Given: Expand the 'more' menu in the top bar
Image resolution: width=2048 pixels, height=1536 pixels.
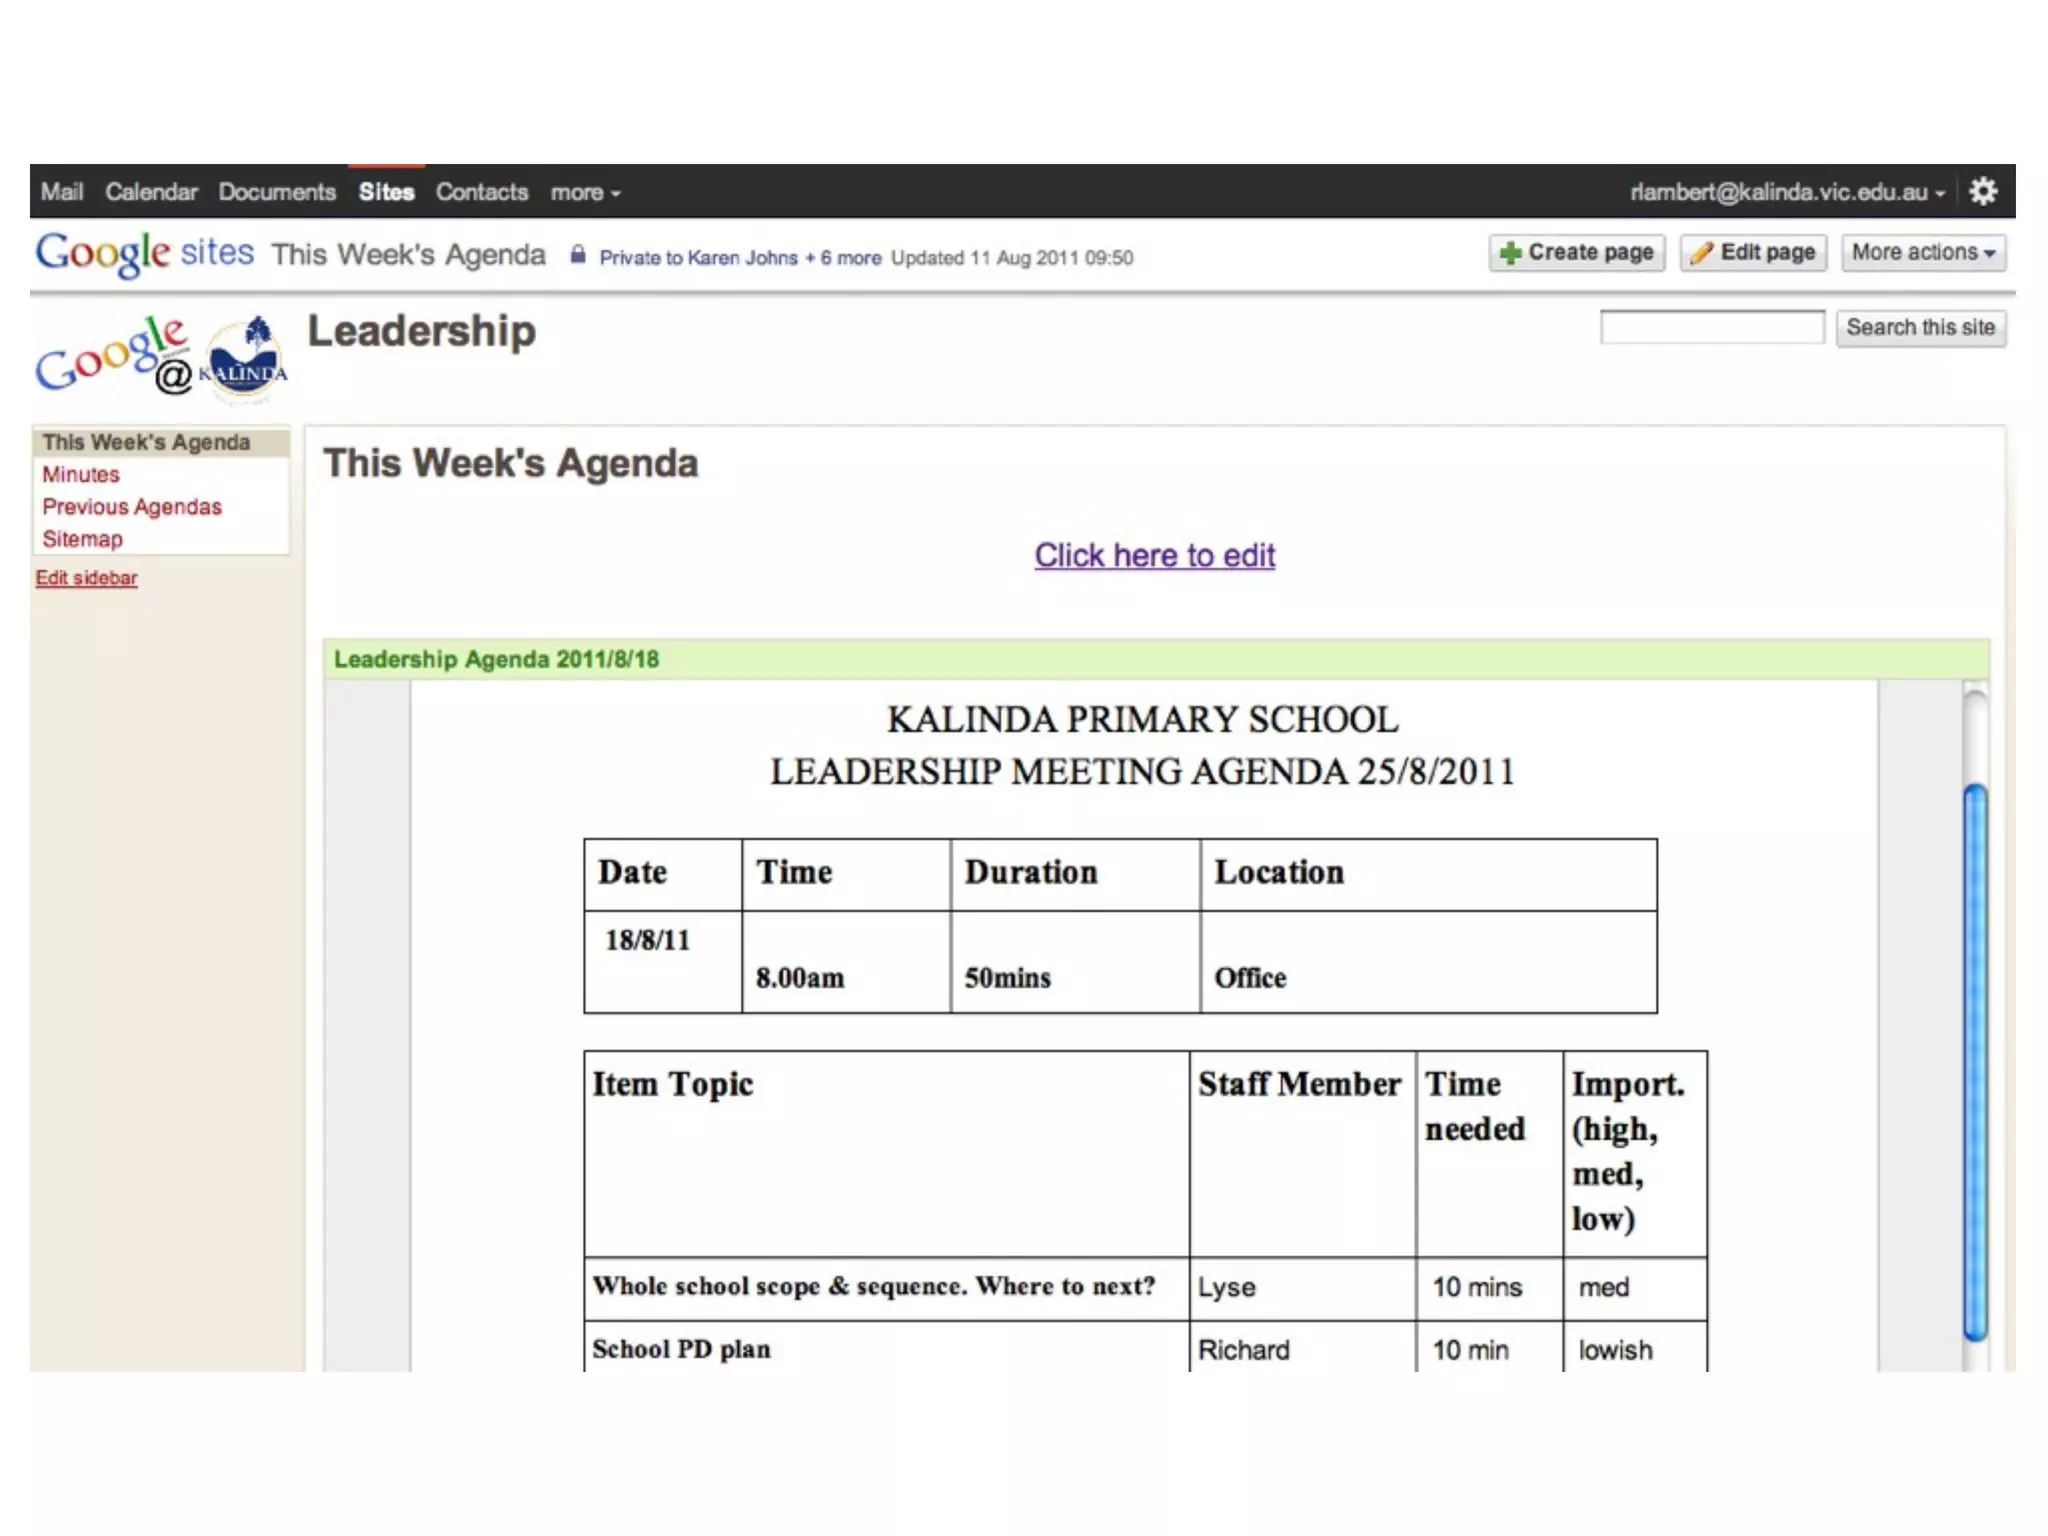Looking at the screenshot, I should pos(585,193).
